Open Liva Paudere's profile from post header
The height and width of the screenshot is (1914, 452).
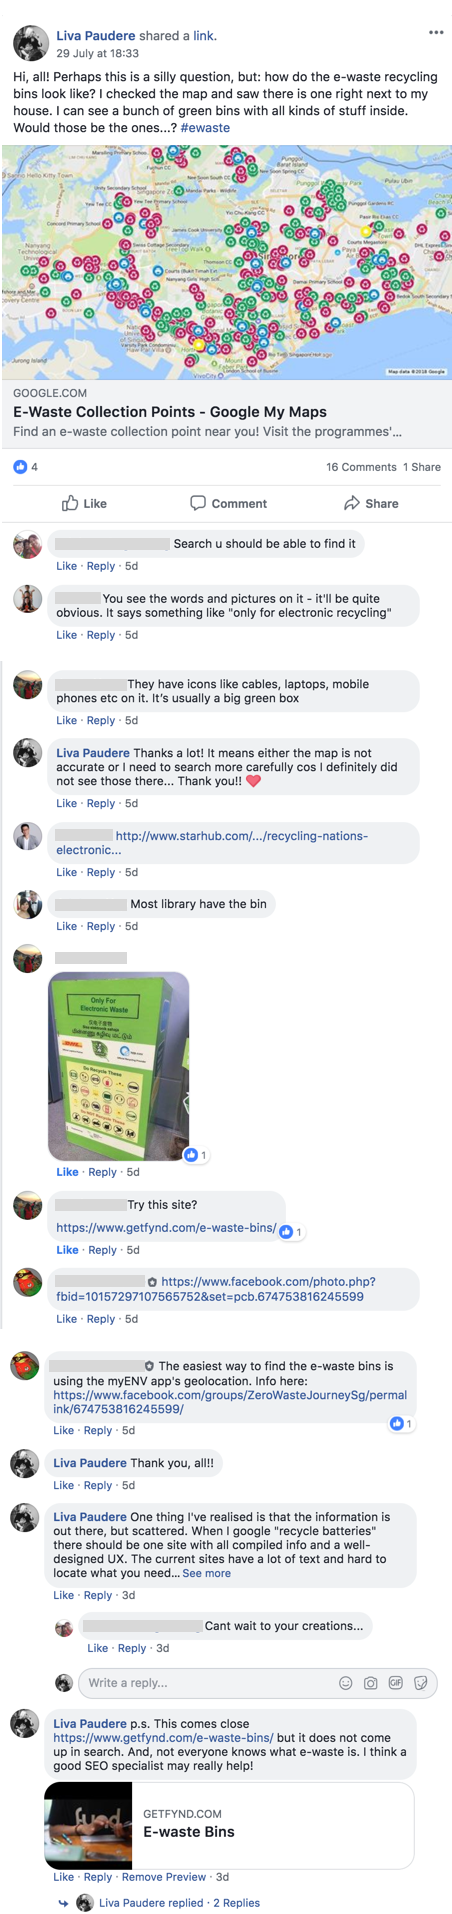coord(96,35)
